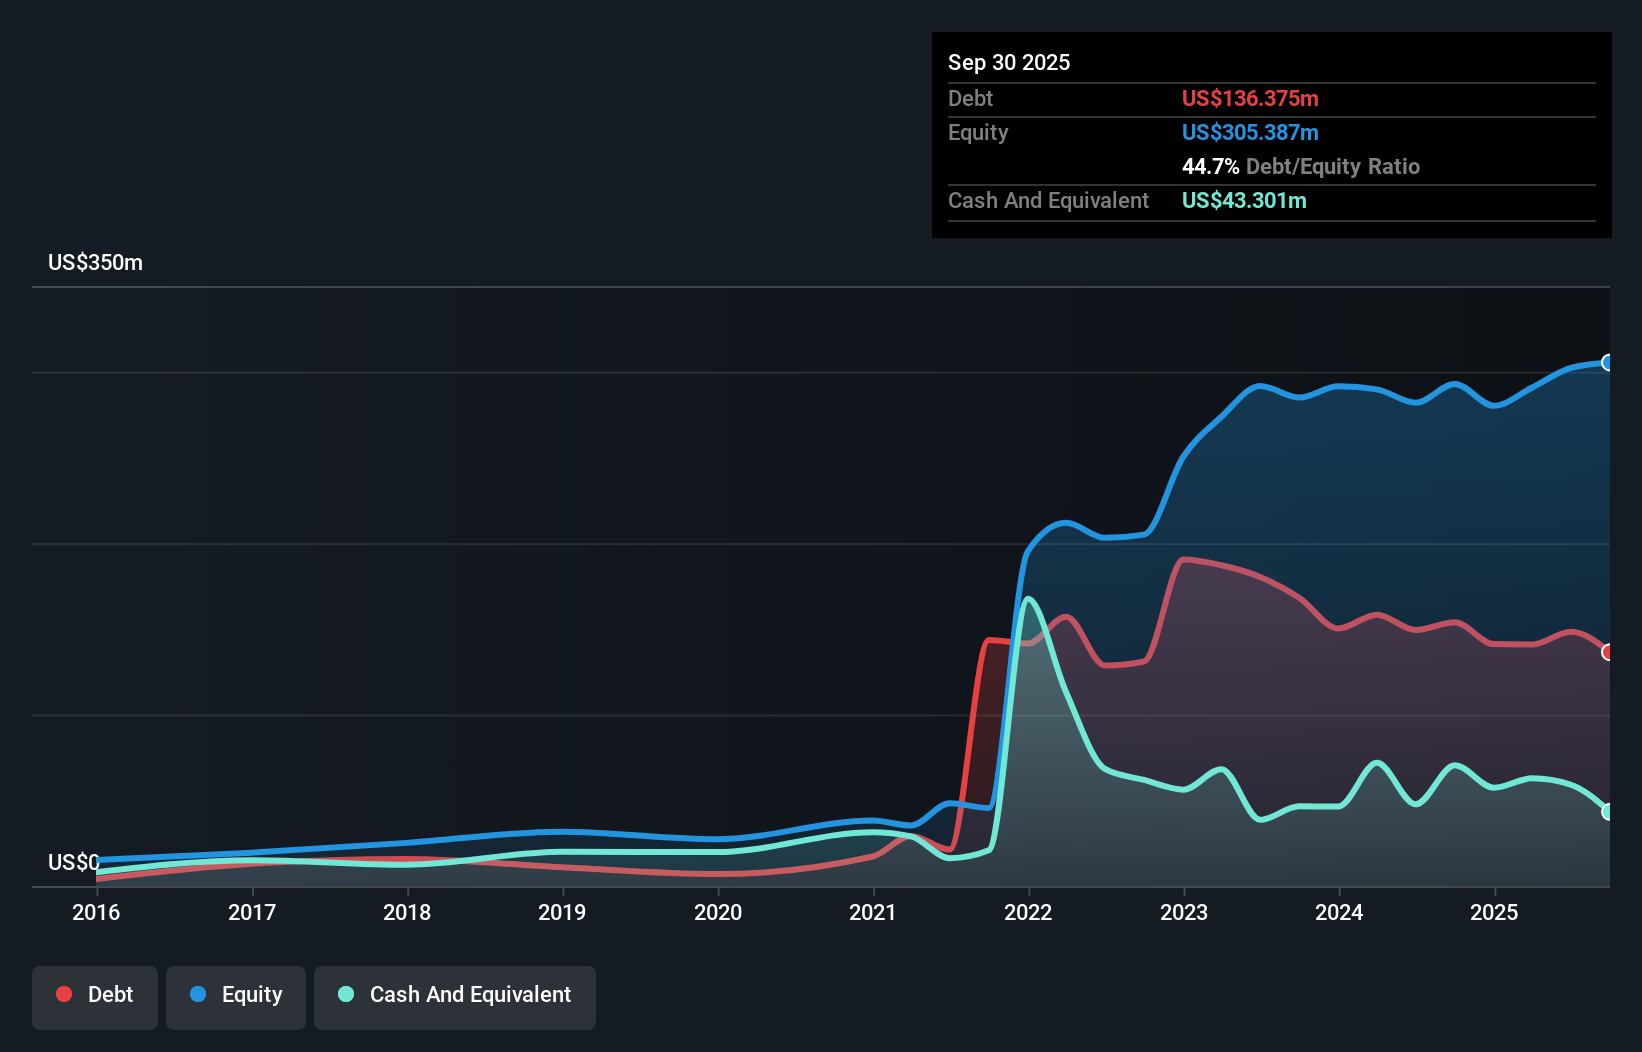This screenshot has height=1052, width=1642.
Task: Click the Equity value US$305.387m in tooltip
Action: click(1250, 132)
